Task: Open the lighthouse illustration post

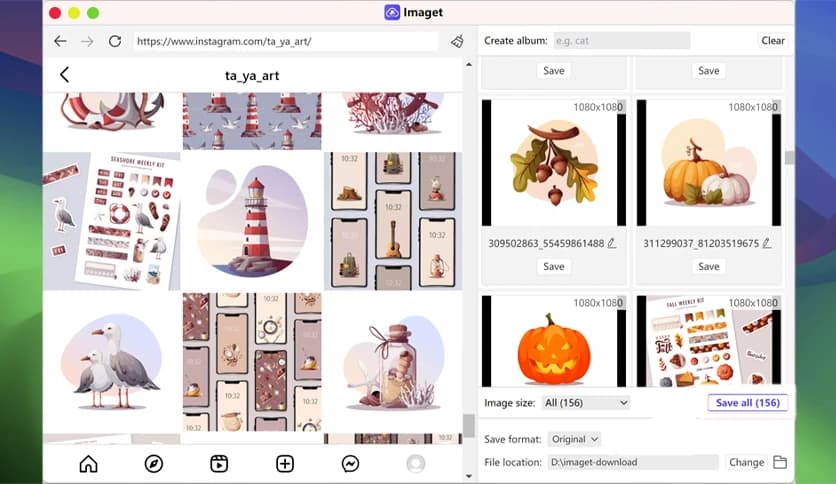Action: 252,221
